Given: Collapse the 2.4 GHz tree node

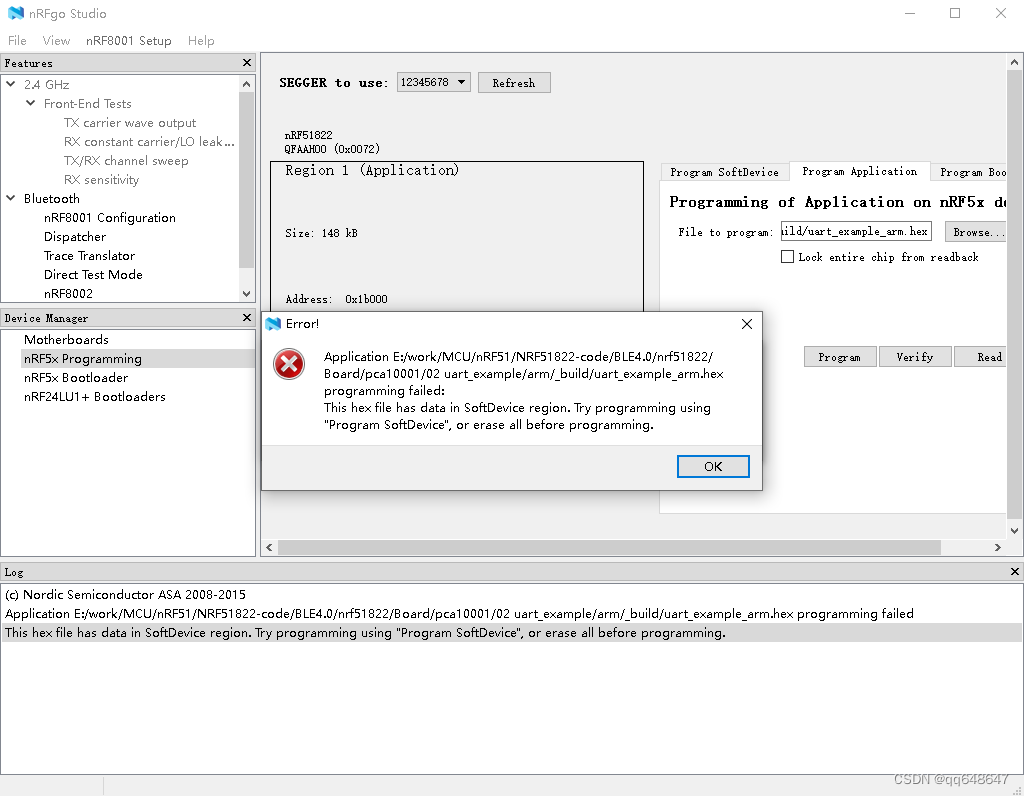Looking at the screenshot, I should pos(10,84).
